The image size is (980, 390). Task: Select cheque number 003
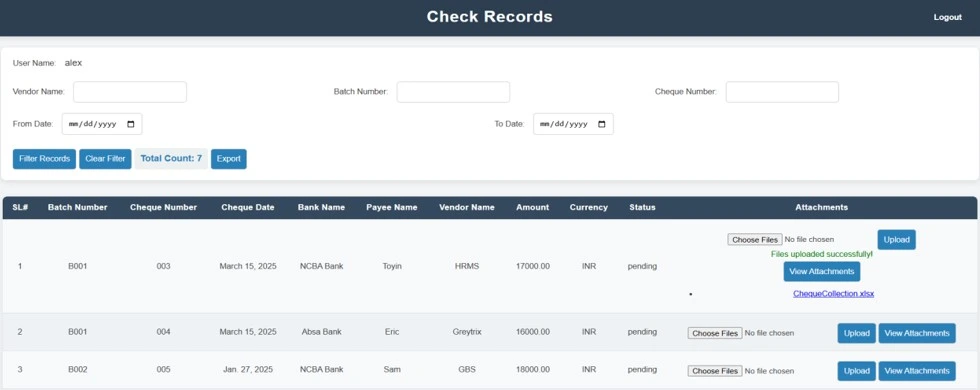[163, 266]
